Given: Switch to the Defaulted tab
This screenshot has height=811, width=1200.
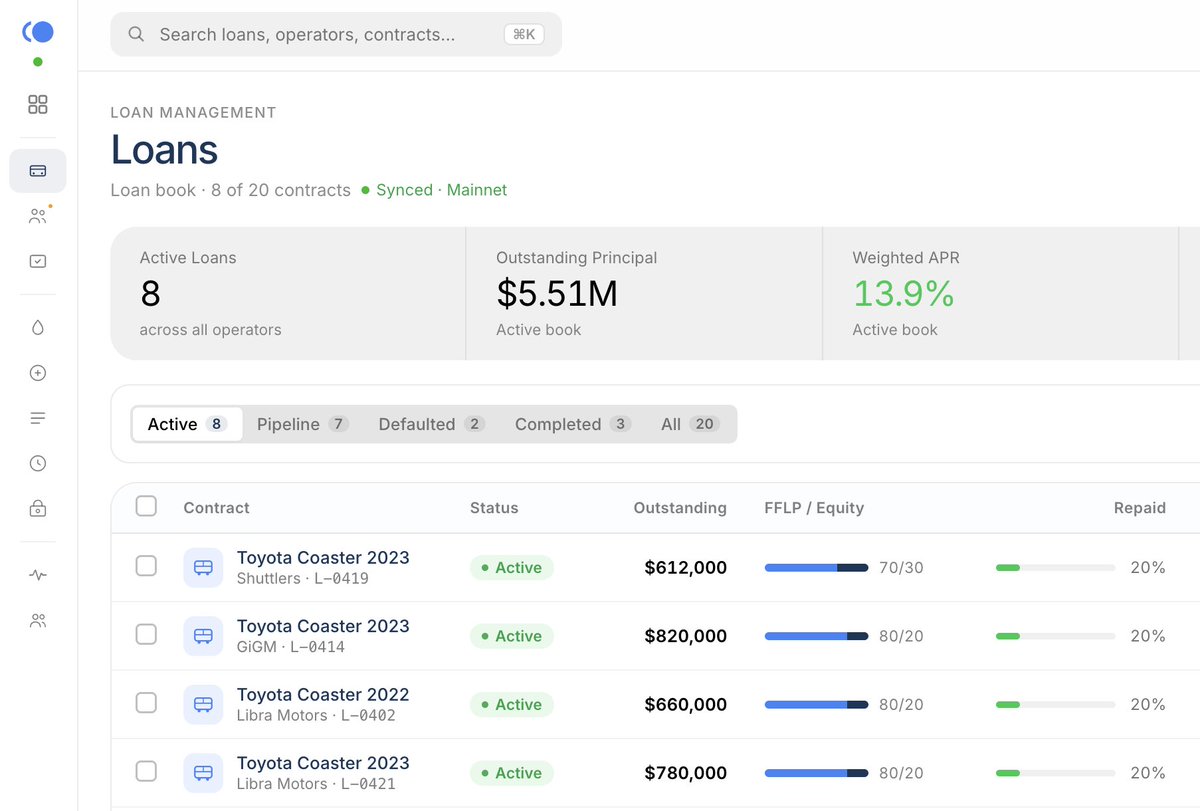Looking at the screenshot, I should point(431,424).
